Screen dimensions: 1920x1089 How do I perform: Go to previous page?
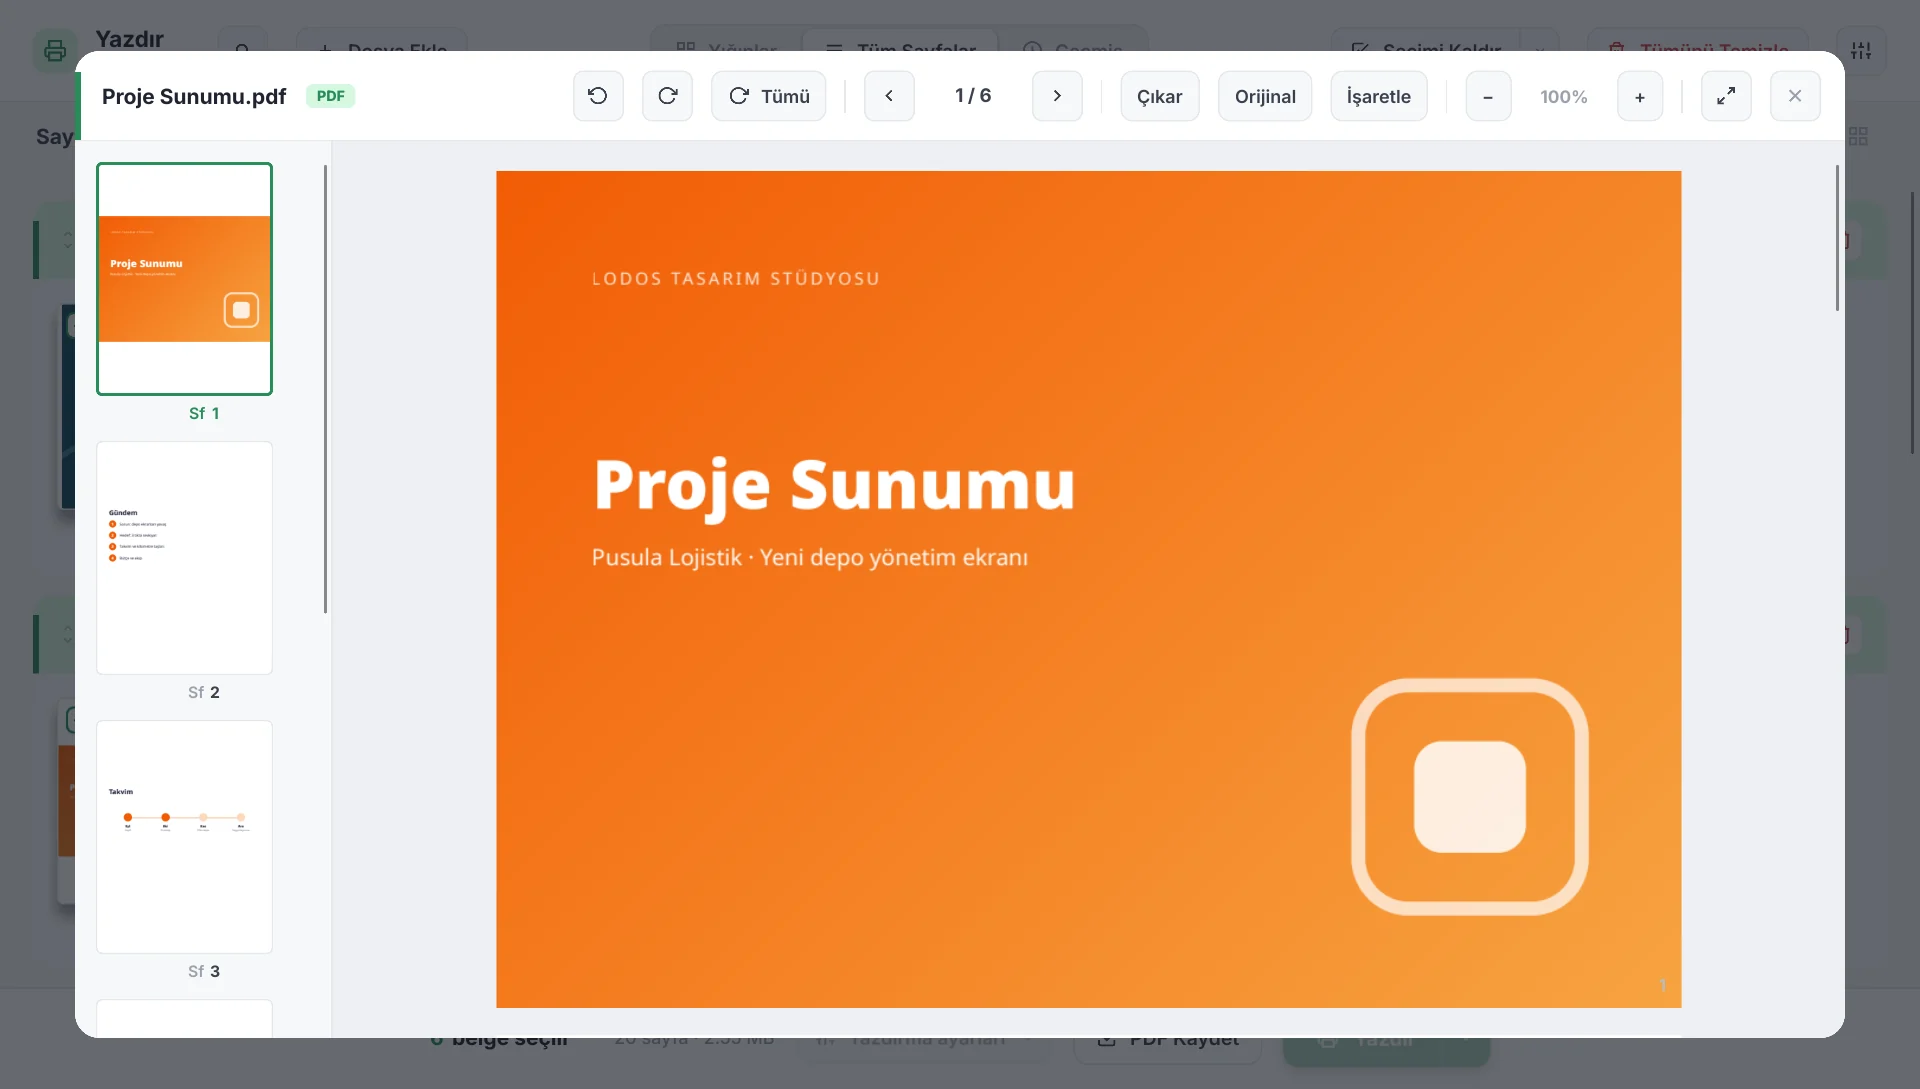click(x=889, y=96)
